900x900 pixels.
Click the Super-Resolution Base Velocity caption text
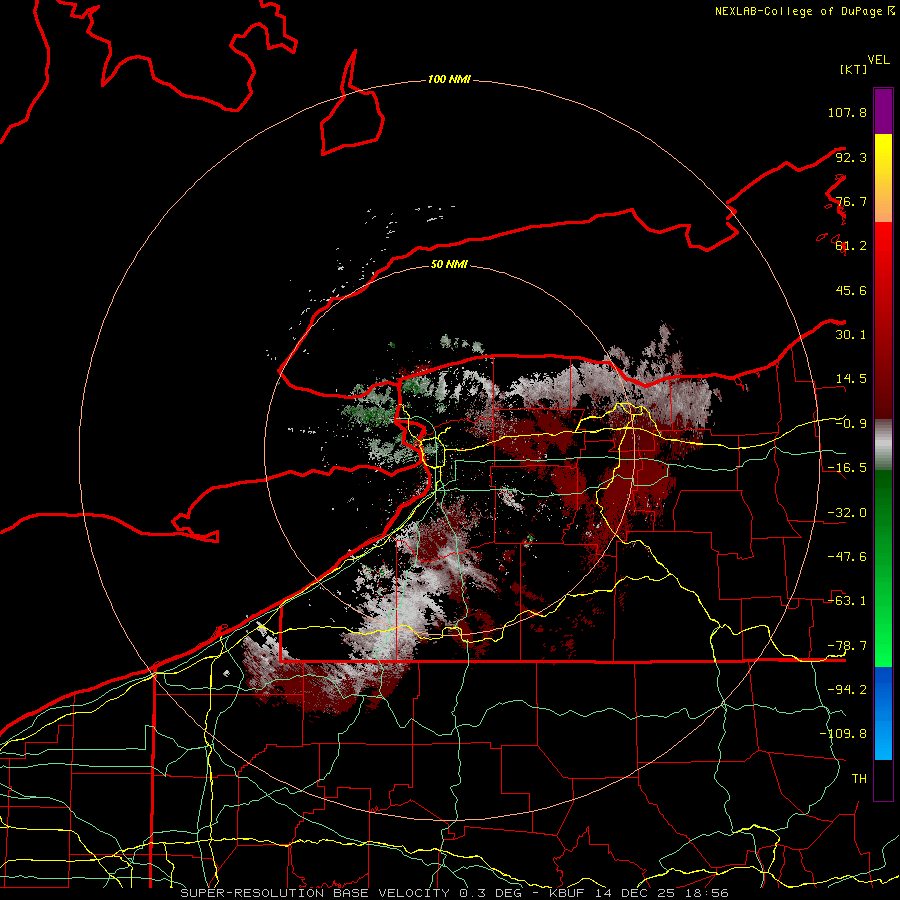pos(455,893)
